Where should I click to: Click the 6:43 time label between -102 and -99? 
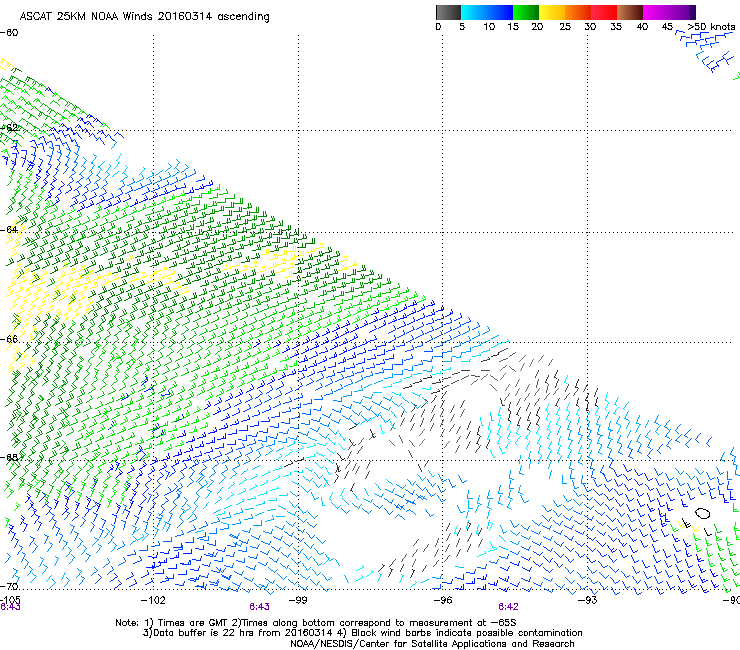[259, 607]
